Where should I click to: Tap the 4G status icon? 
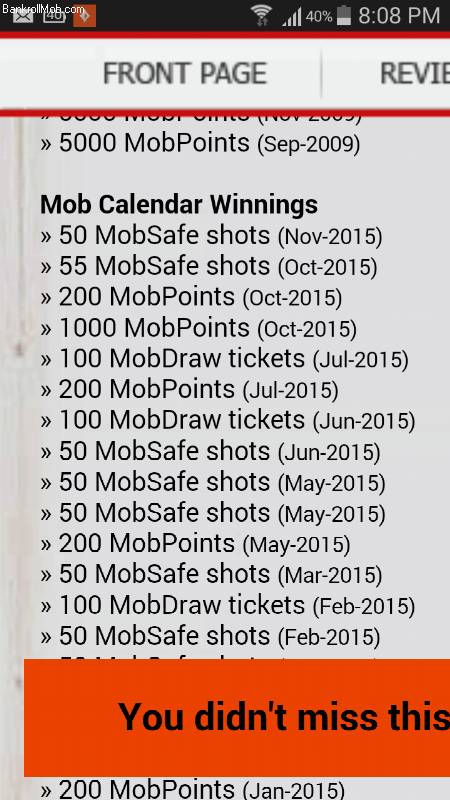tap(54, 16)
